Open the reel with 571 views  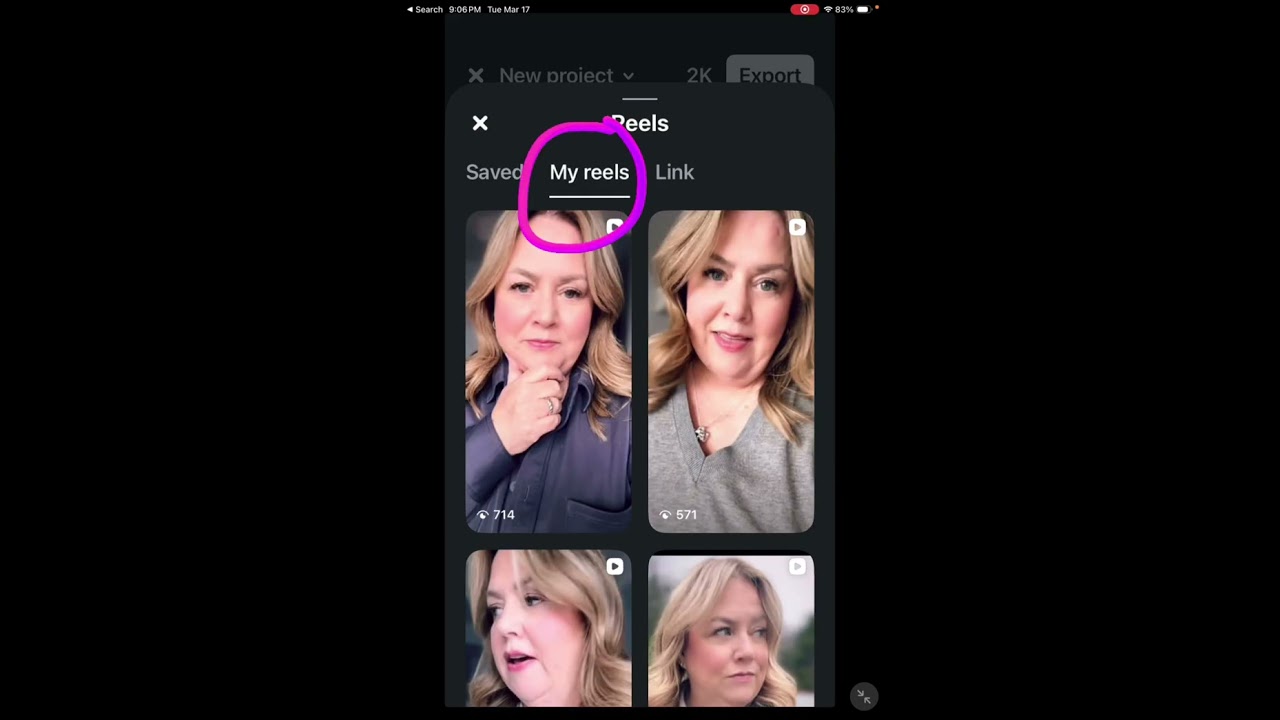pos(731,371)
